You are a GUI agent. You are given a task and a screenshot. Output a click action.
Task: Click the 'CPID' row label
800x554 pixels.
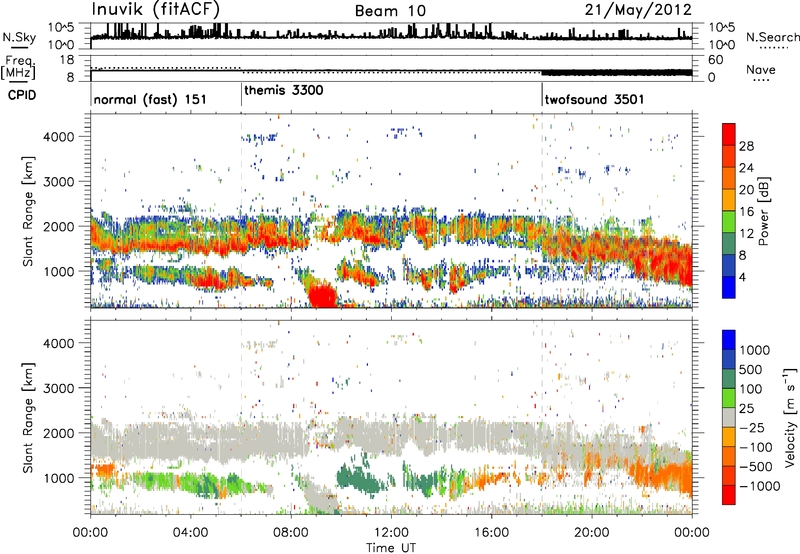point(22,95)
